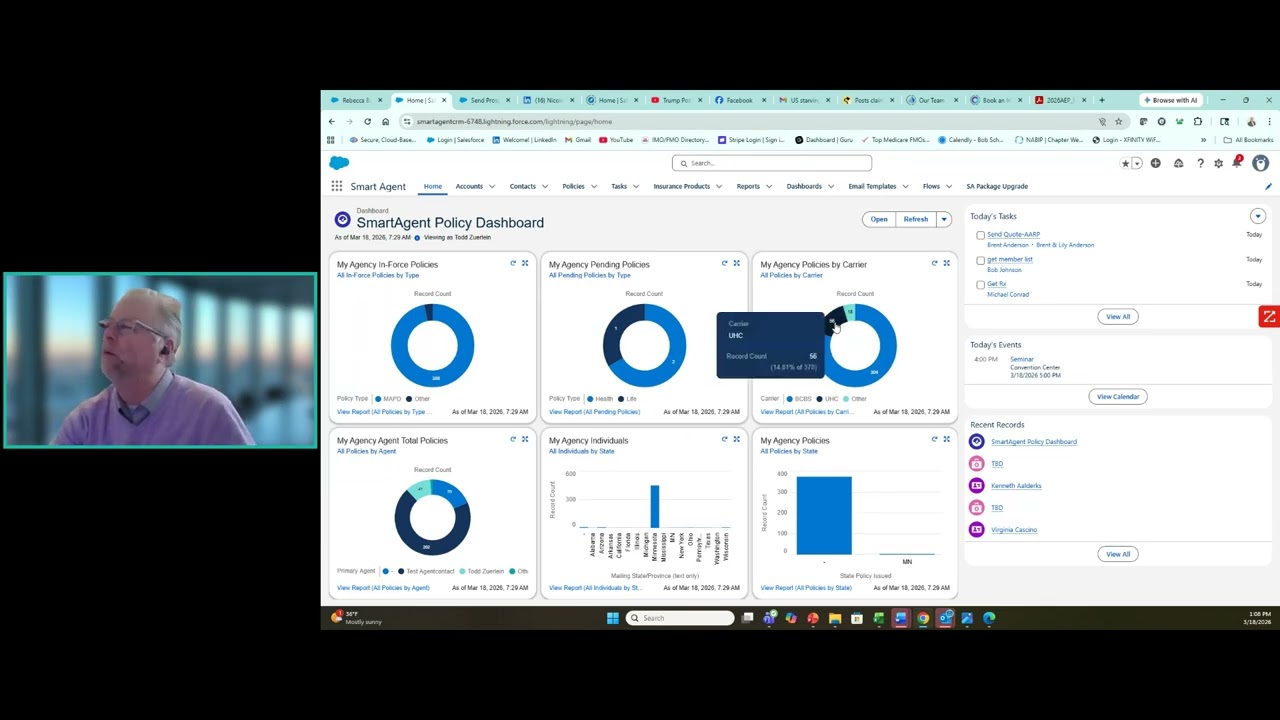1280x720 pixels.
Task: Click the Todd Zuerlein legend color swatch
Action: (462, 571)
